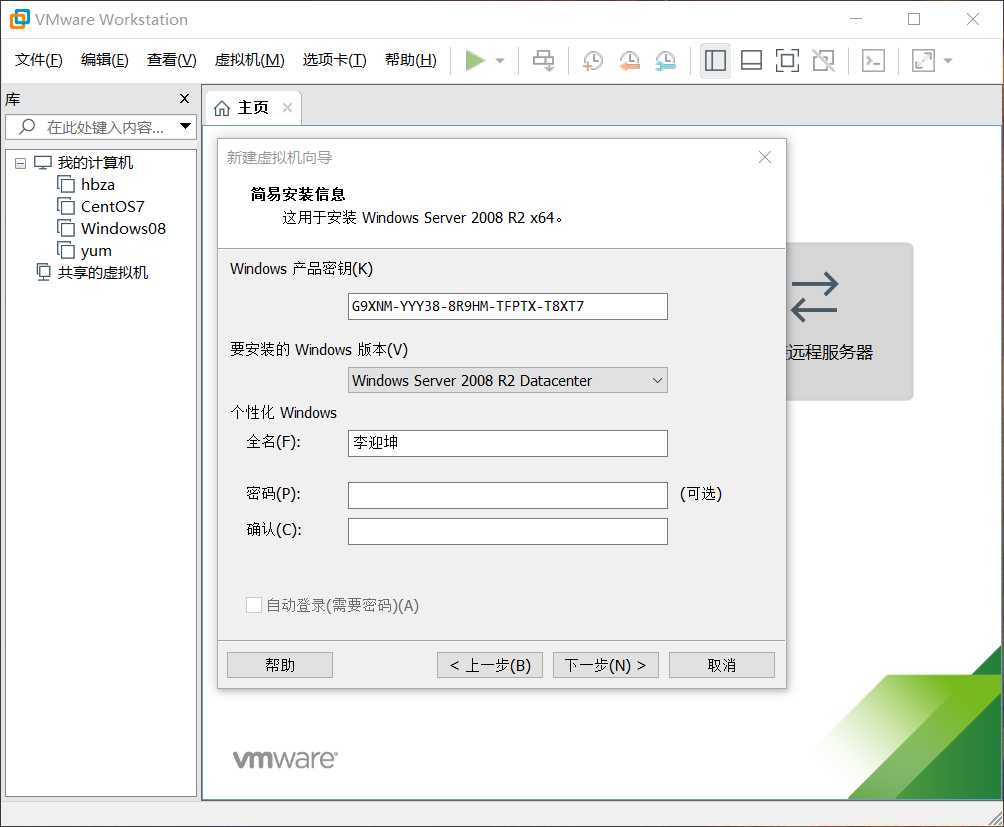Close the 新建虚拟机向导 dialog

click(765, 157)
